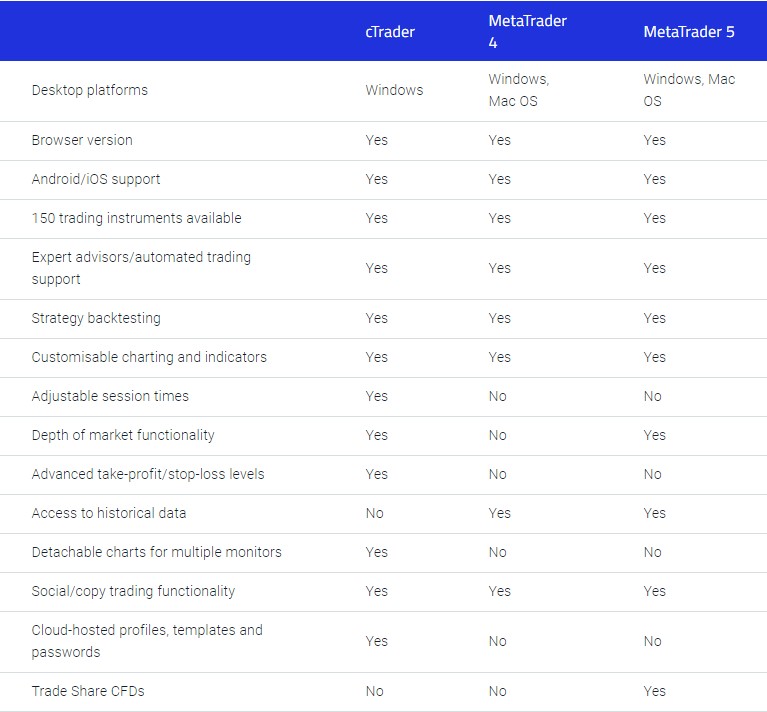Click the MetaTrader 4 column header
Image resolution: width=767 pixels, height=712 pixels.
(527, 32)
